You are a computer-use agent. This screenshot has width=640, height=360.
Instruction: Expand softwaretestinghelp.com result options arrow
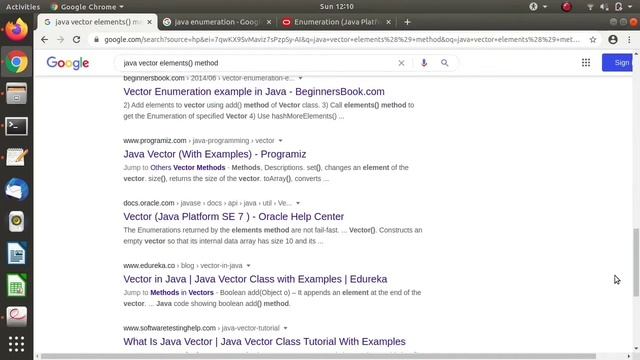click(x=285, y=328)
